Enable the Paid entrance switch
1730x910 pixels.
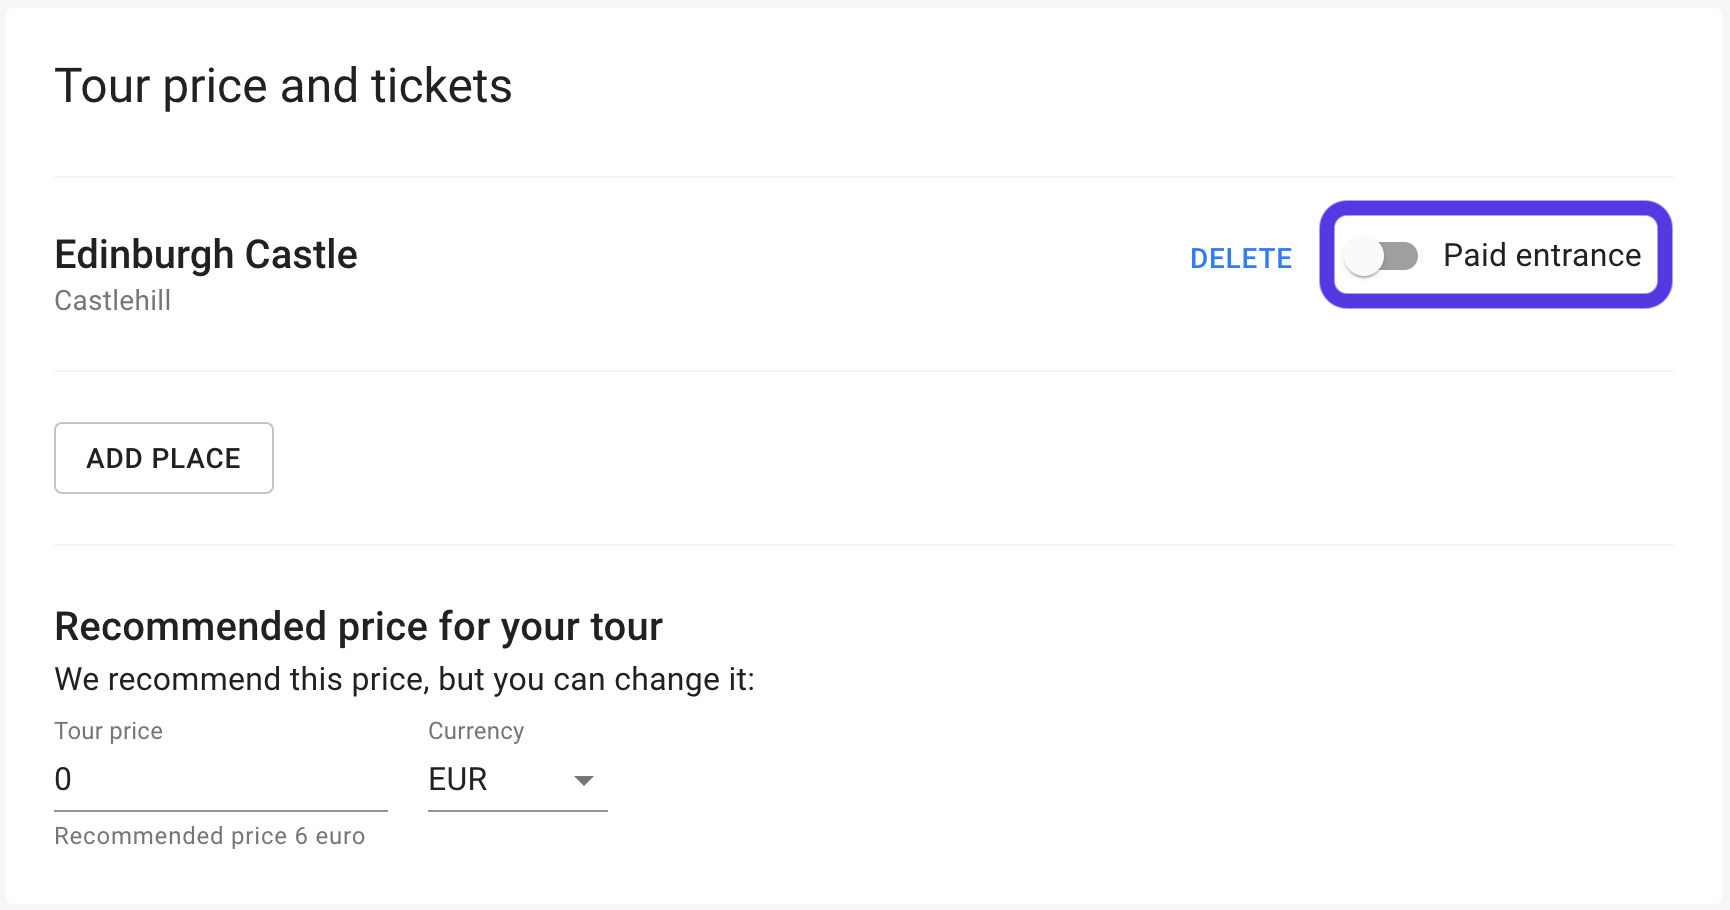[x=1381, y=256]
